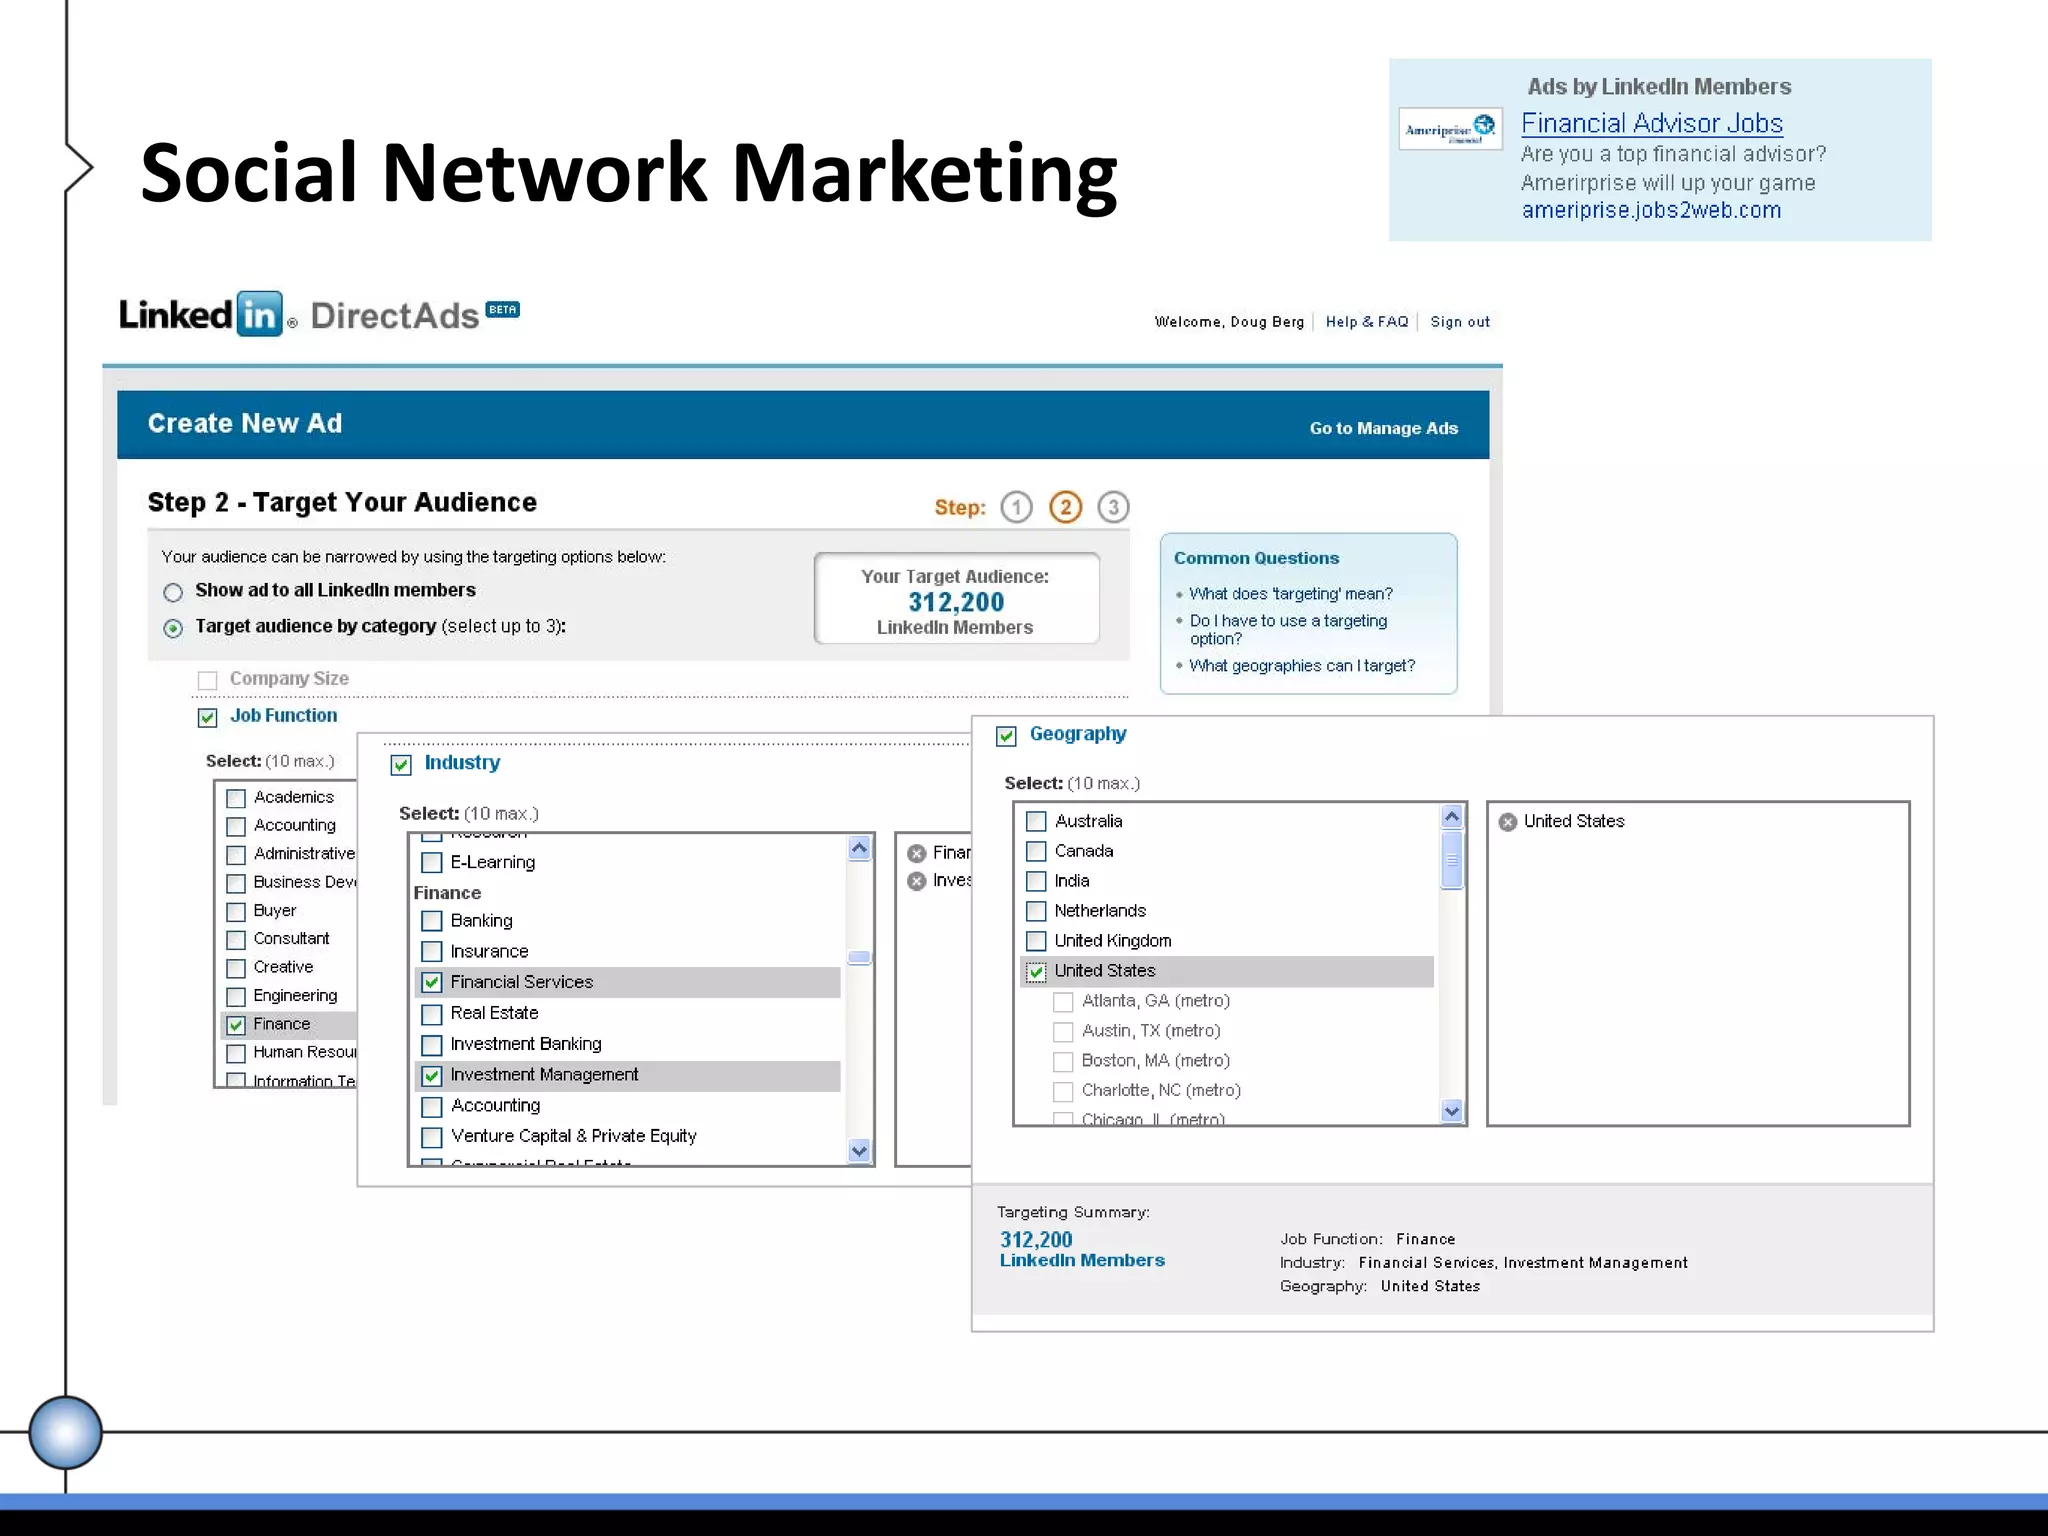The height and width of the screenshot is (1536, 2048).
Task: Click the geography list scrollbar thumb
Action: tap(1452, 860)
